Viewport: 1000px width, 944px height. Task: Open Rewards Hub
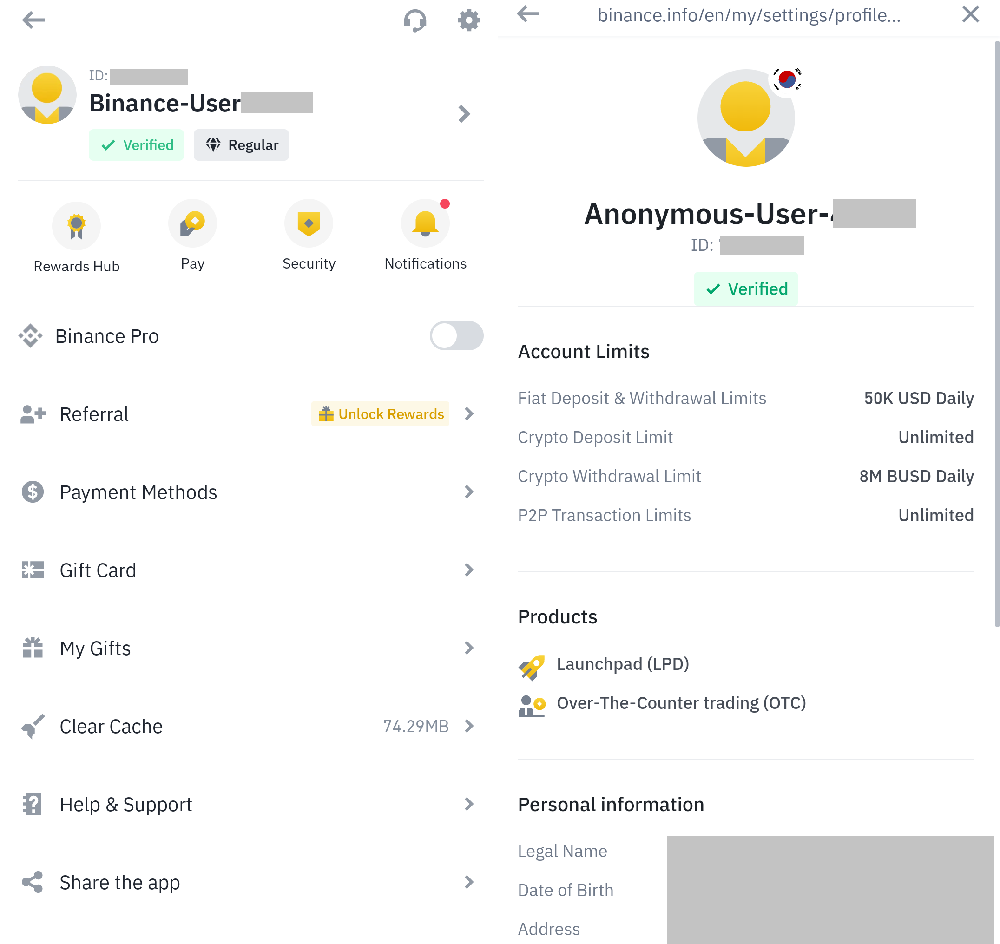(77, 238)
